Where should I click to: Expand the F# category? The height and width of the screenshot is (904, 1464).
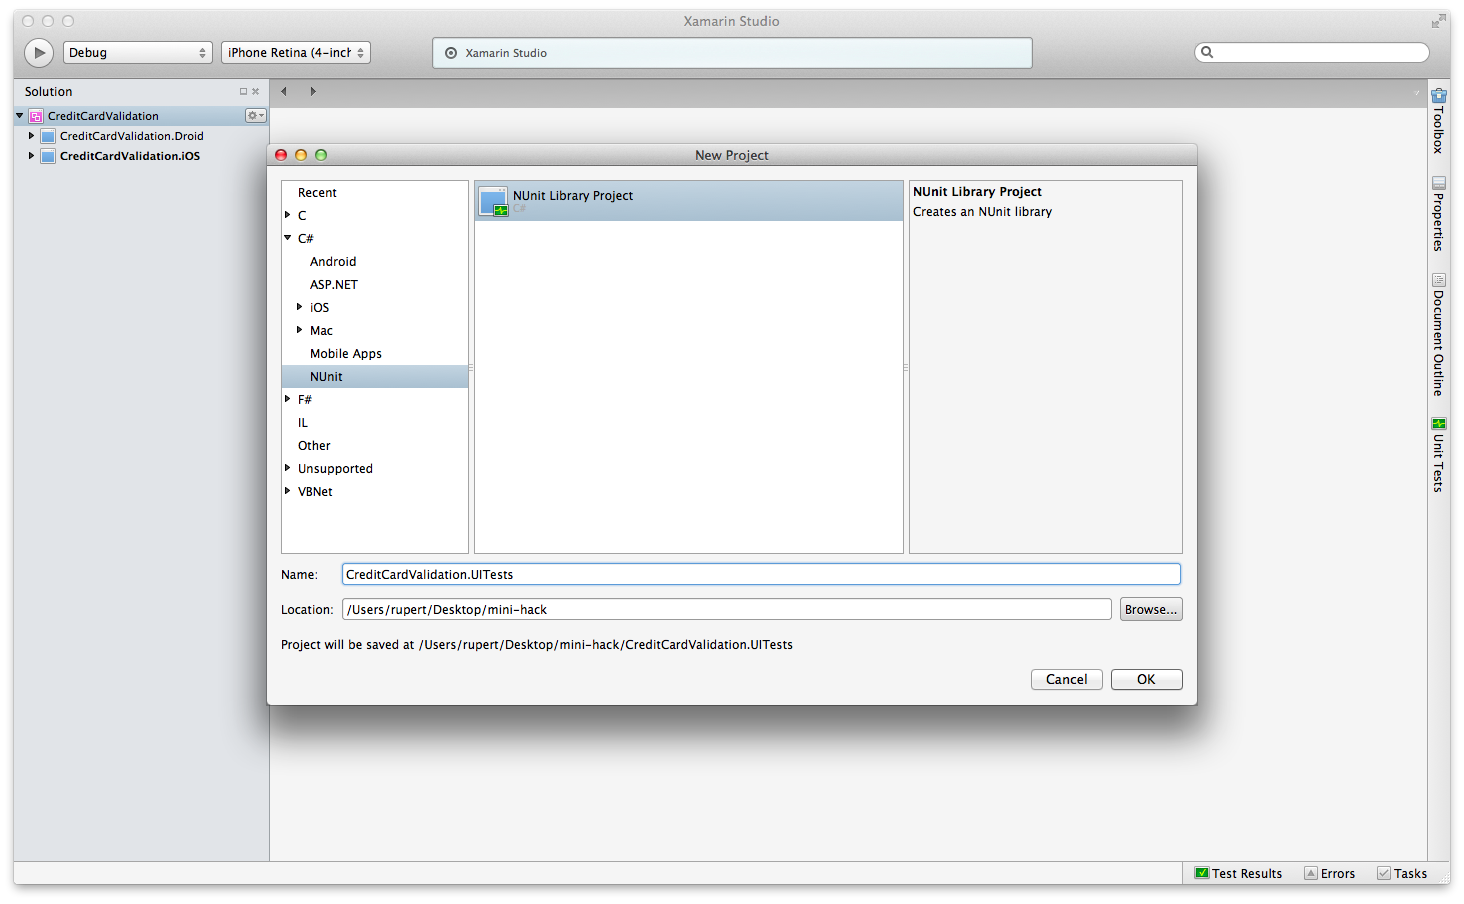click(x=288, y=399)
